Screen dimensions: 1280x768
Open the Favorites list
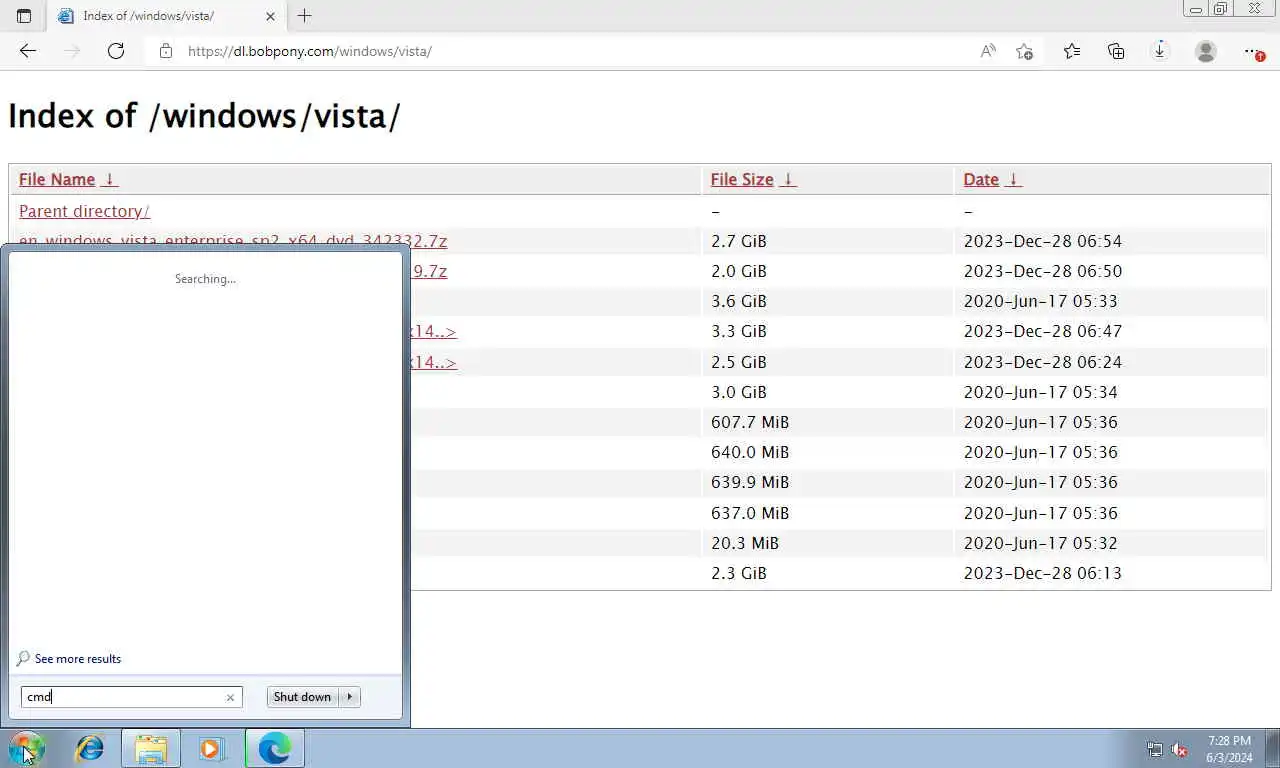point(1072,51)
